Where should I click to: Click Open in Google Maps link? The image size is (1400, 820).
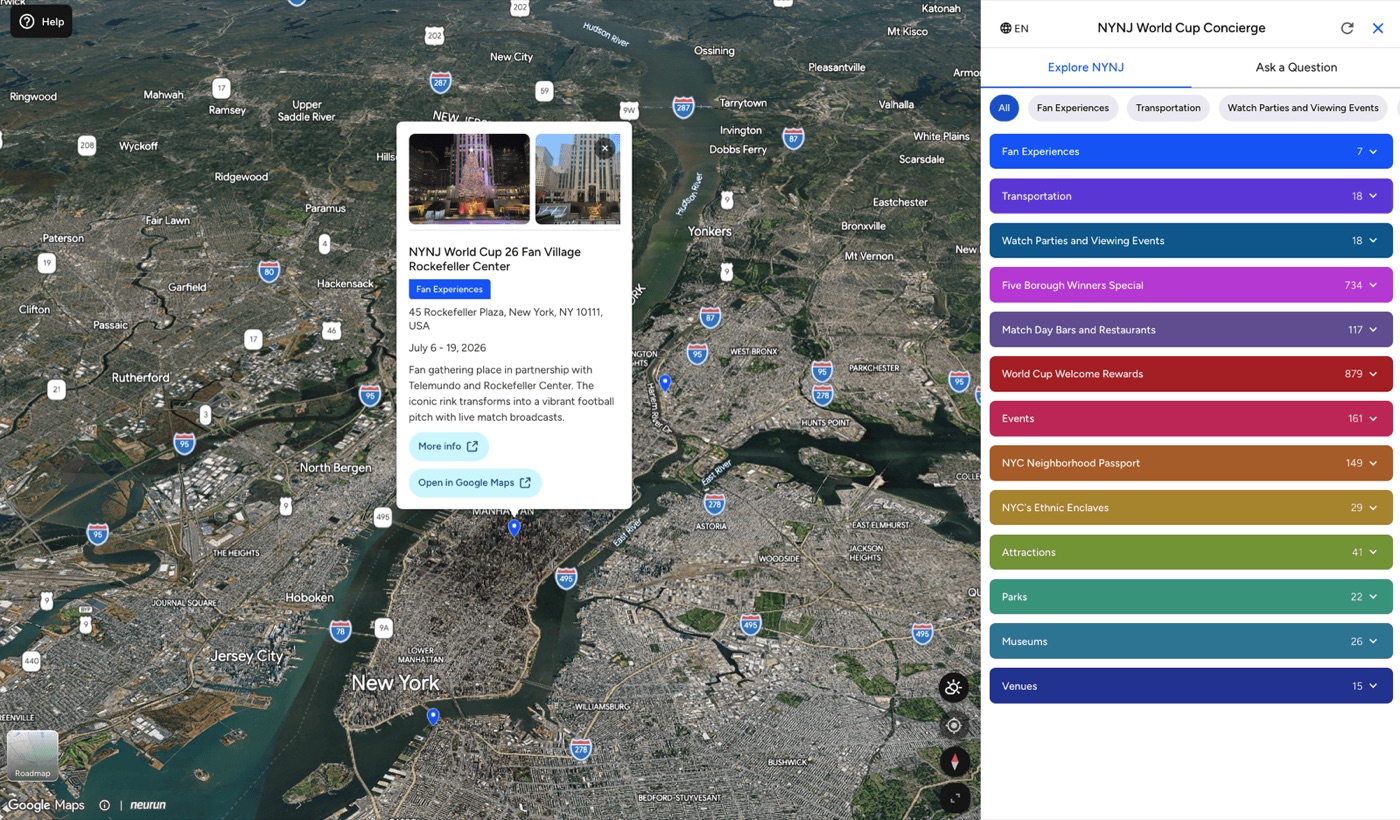pos(475,483)
